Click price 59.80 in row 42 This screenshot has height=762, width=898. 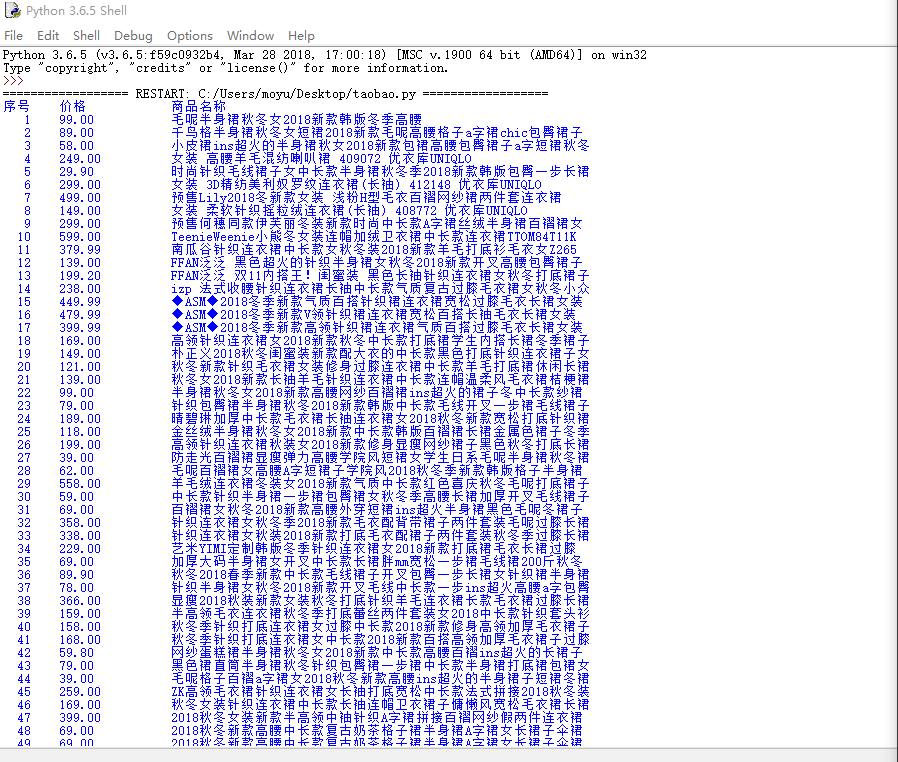[x=76, y=653]
